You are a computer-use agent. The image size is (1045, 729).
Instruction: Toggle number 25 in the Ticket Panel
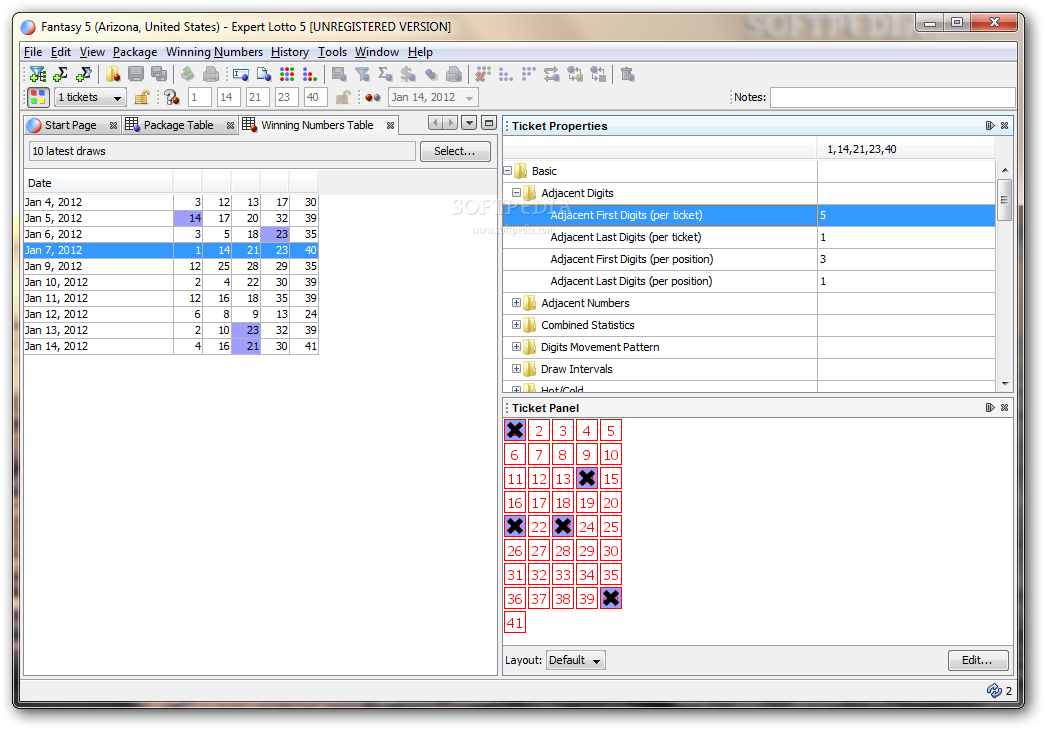[611, 526]
